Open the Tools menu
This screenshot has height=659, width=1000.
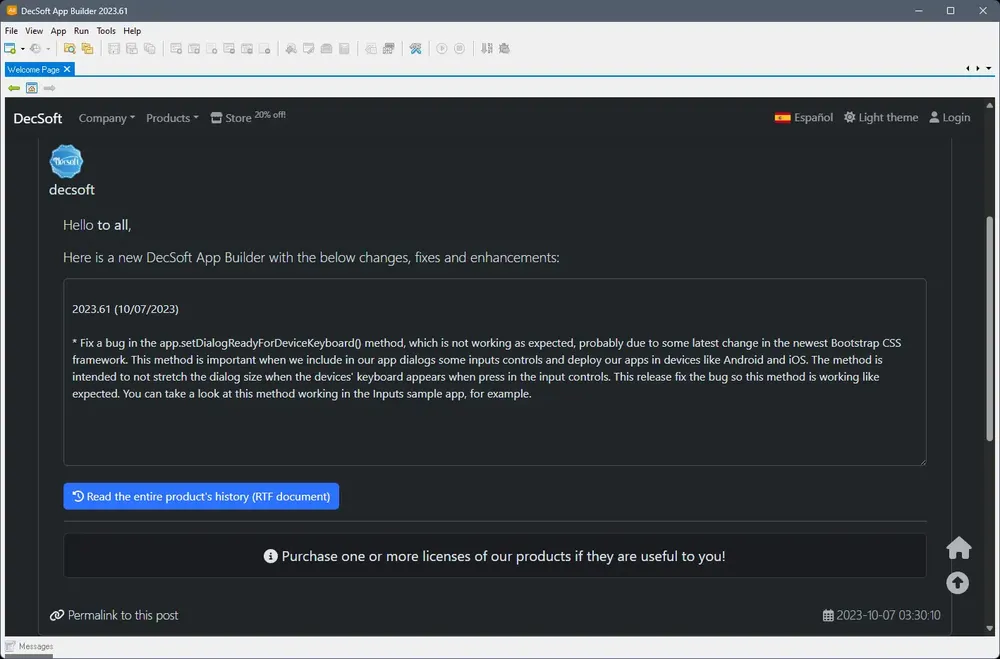(106, 31)
